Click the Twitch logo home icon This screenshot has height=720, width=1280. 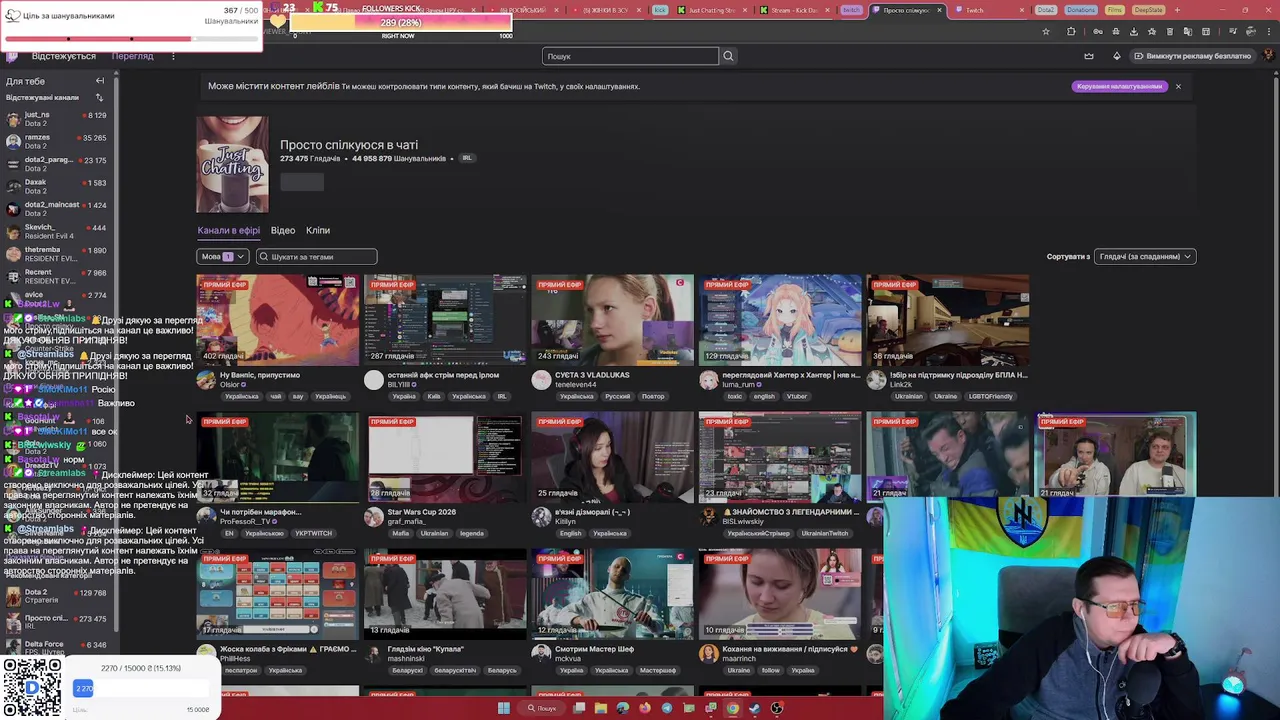(12, 56)
